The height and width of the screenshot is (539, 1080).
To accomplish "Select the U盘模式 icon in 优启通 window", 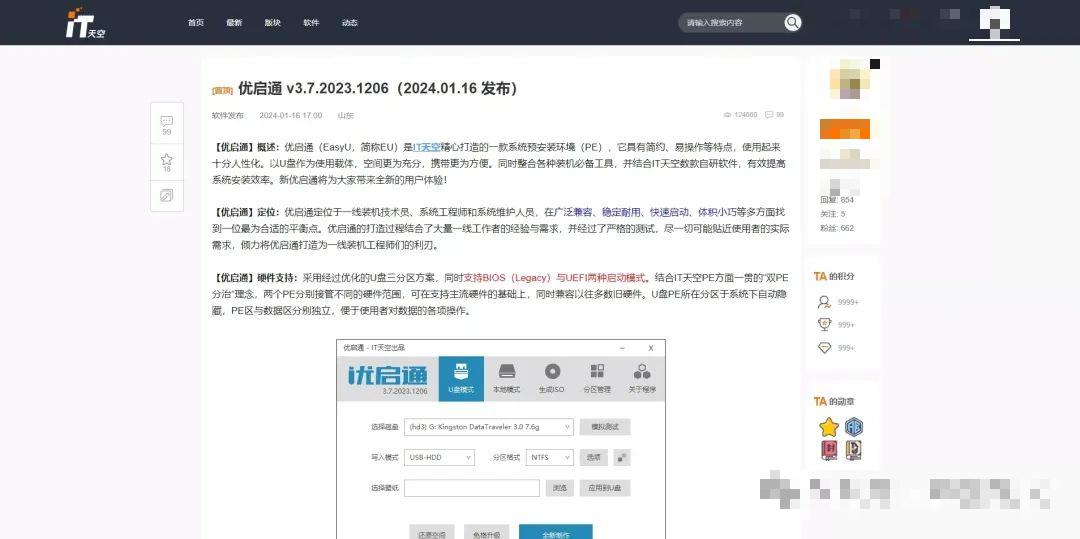I will click(x=461, y=379).
